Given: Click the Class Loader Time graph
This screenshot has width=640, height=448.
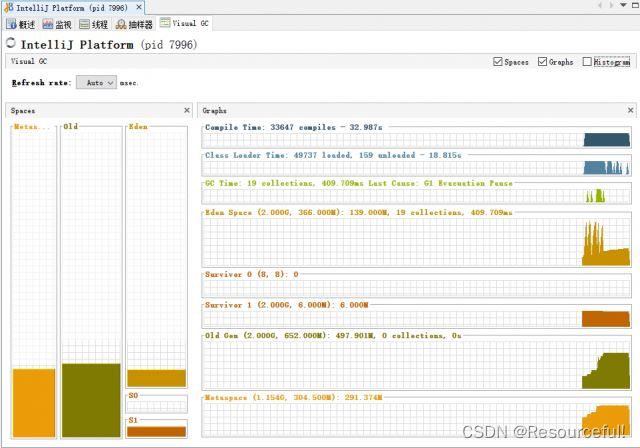Looking at the screenshot, I should (x=416, y=168).
